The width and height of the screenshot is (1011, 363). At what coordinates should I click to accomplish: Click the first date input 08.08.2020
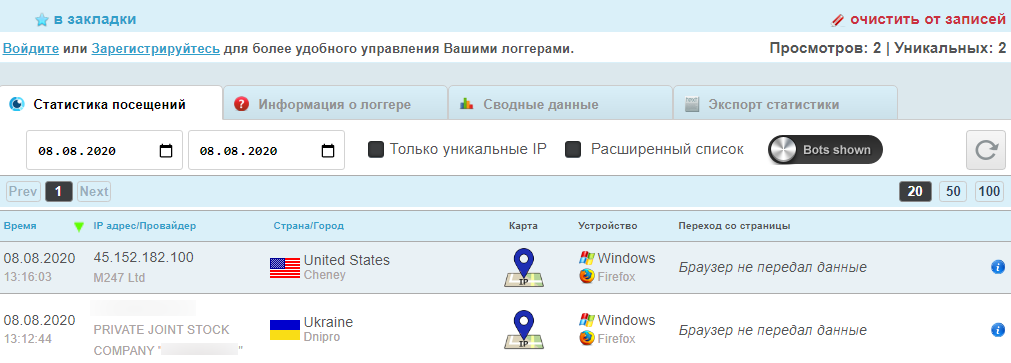coord(104,150)
